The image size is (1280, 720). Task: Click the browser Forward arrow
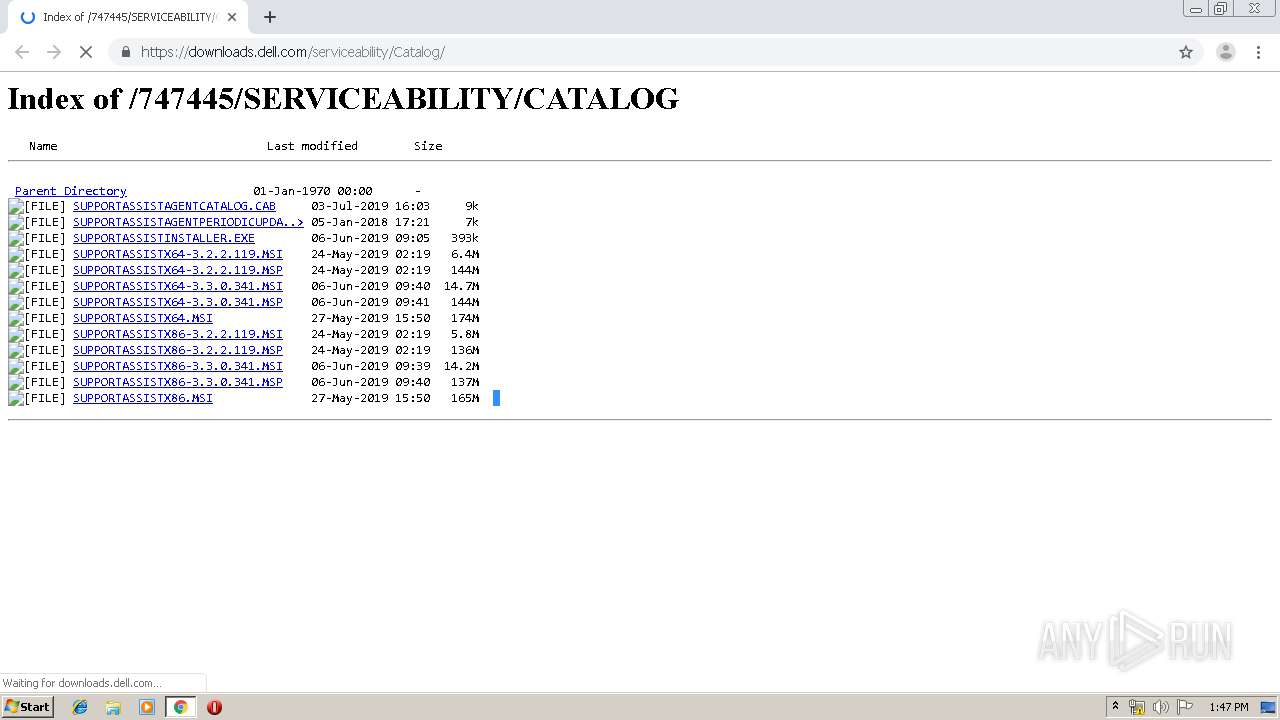[x=54, y=52]
